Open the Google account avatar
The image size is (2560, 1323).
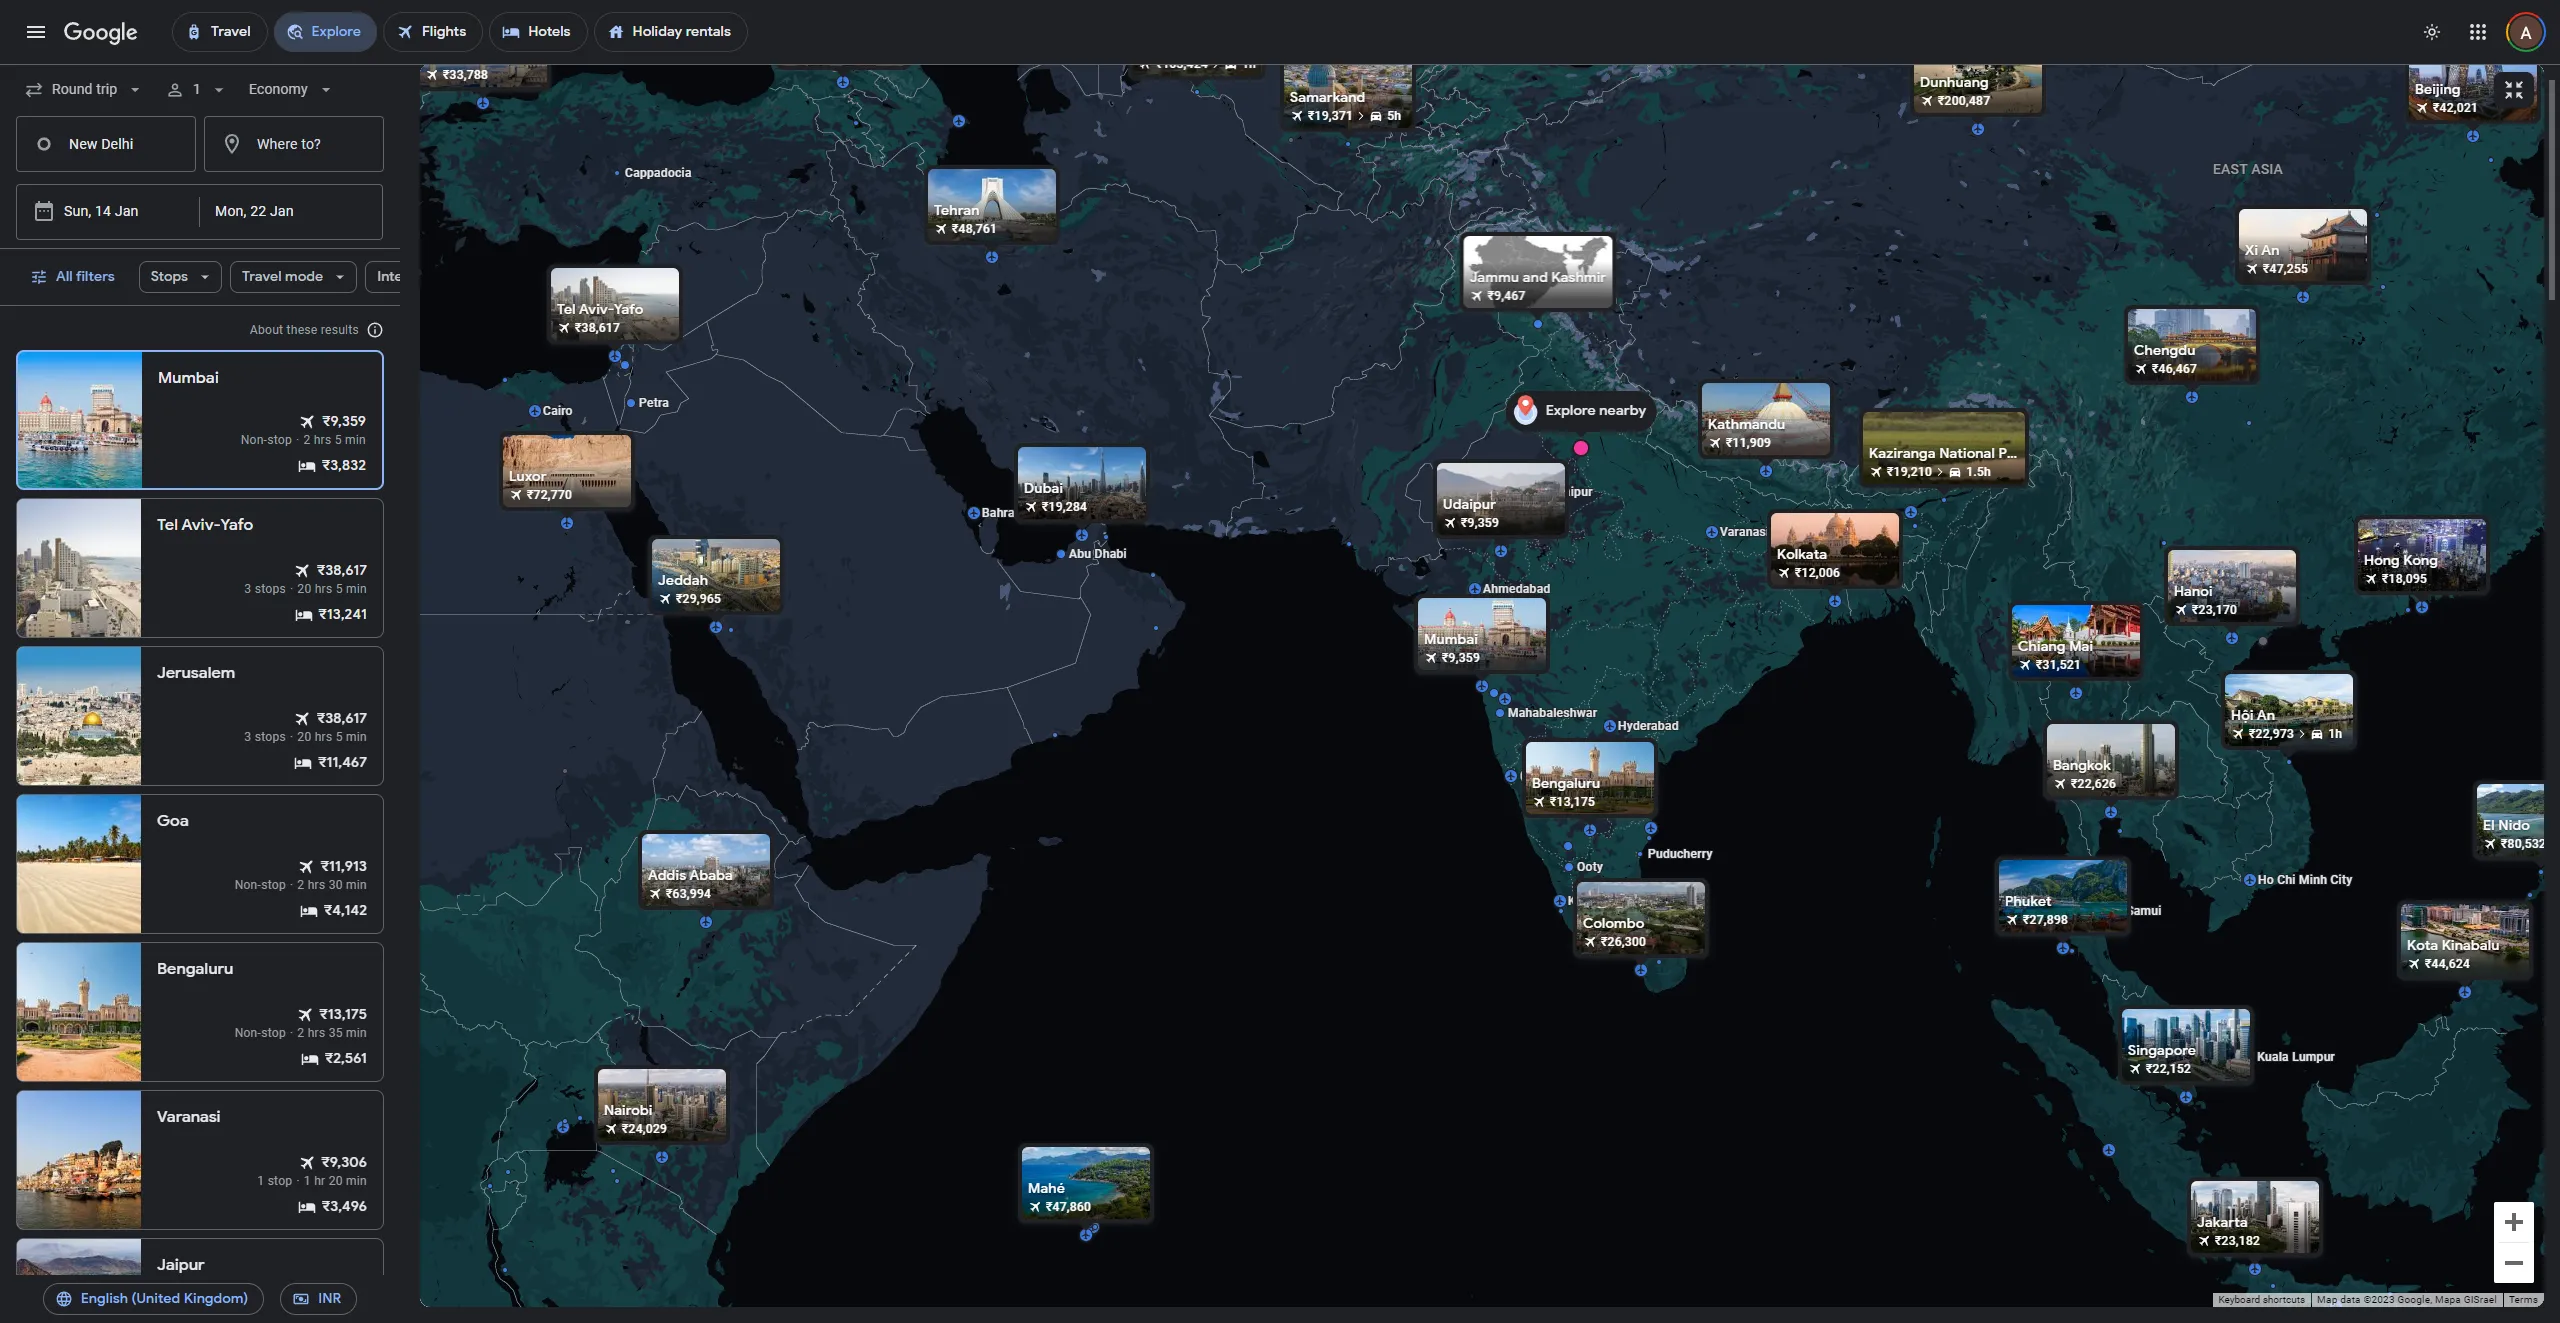[2524, 32]
